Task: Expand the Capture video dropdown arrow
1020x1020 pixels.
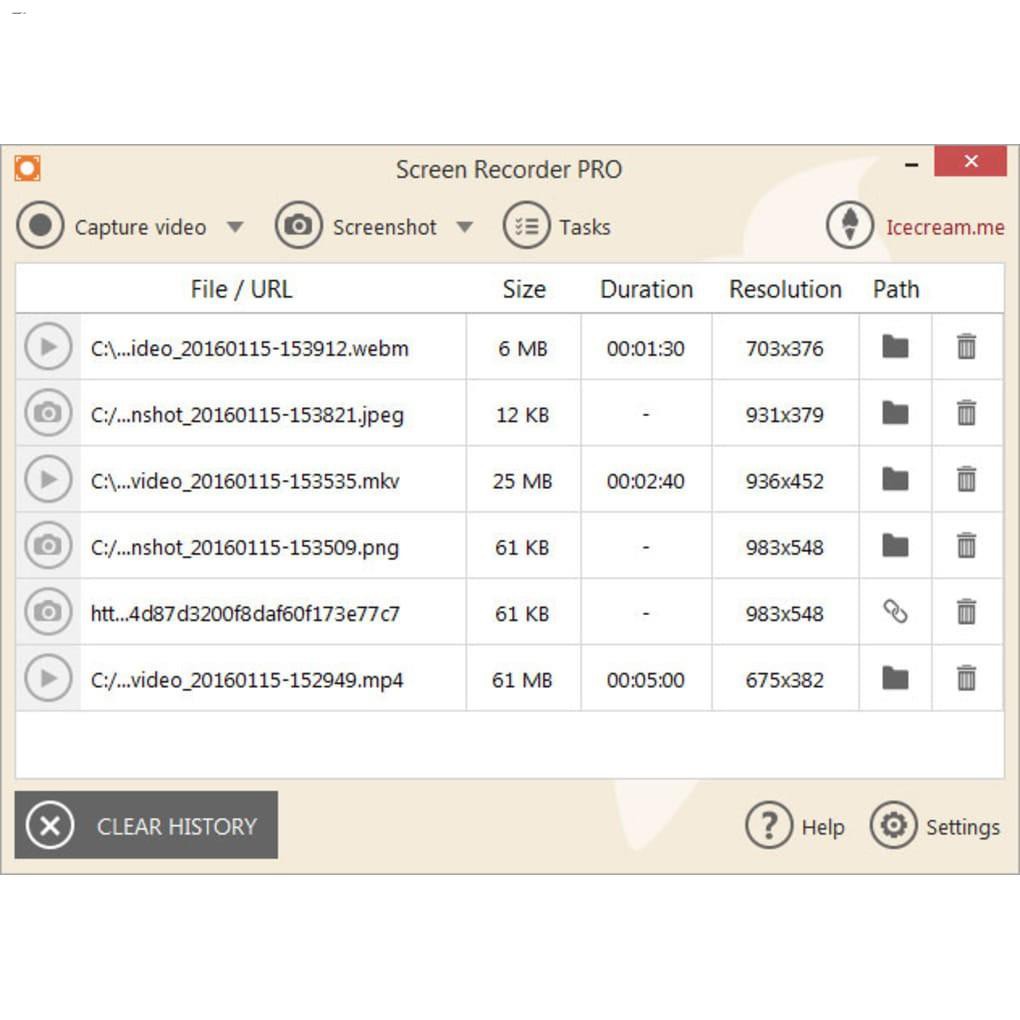Action: pos(234,227)
